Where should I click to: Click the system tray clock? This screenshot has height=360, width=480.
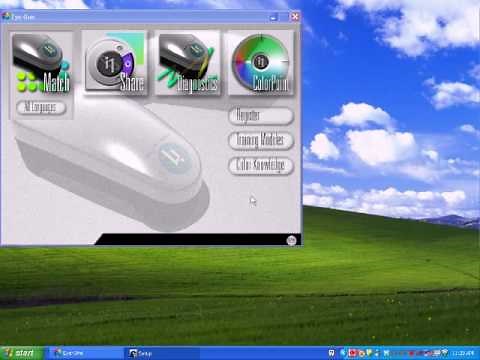pyautogui.click(x=463, y=353)
